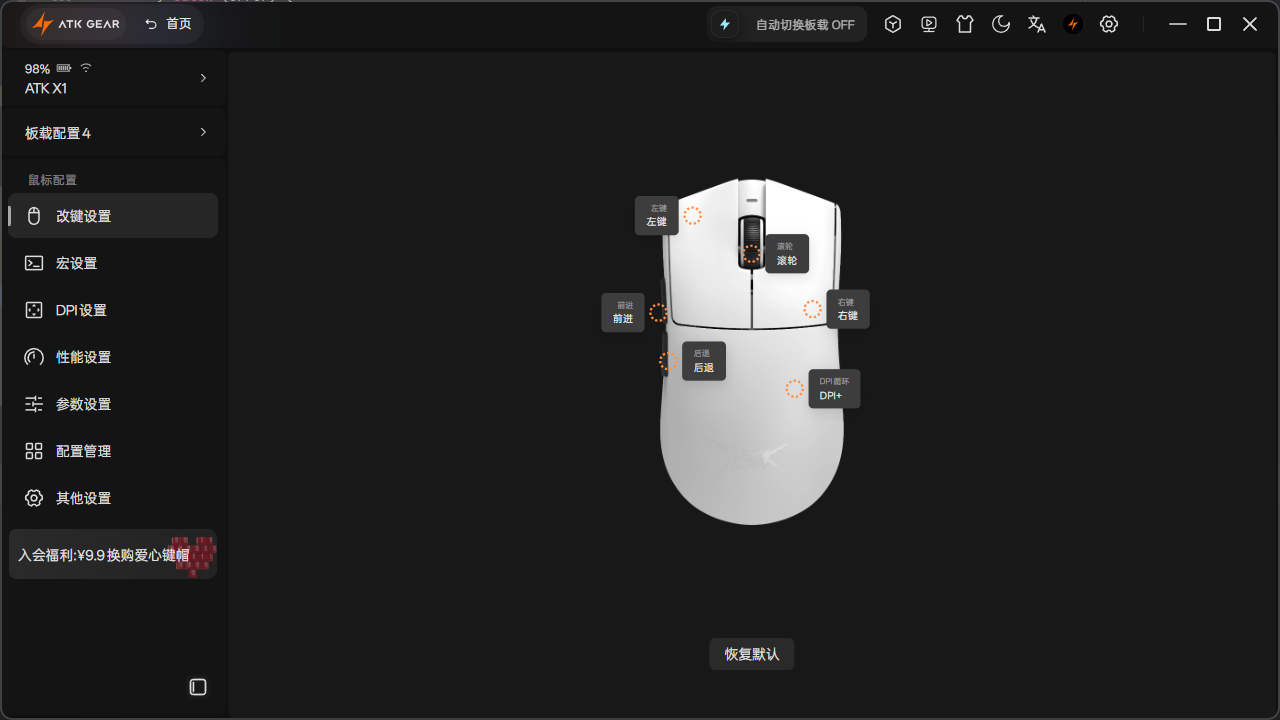The image size is (1280, 720).
Task: Click the 前进 key assignment label
Action: click(x=623, y=312)
